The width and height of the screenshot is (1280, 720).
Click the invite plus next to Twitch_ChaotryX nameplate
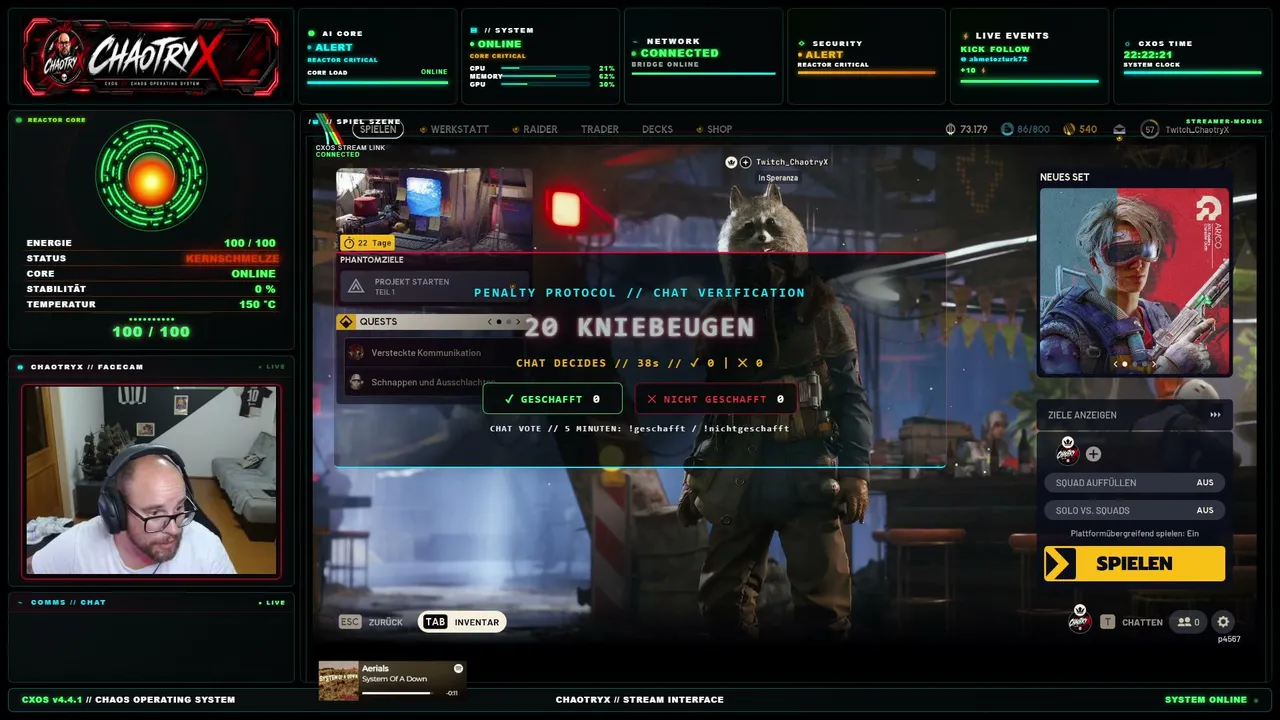[x=746, y=162]
